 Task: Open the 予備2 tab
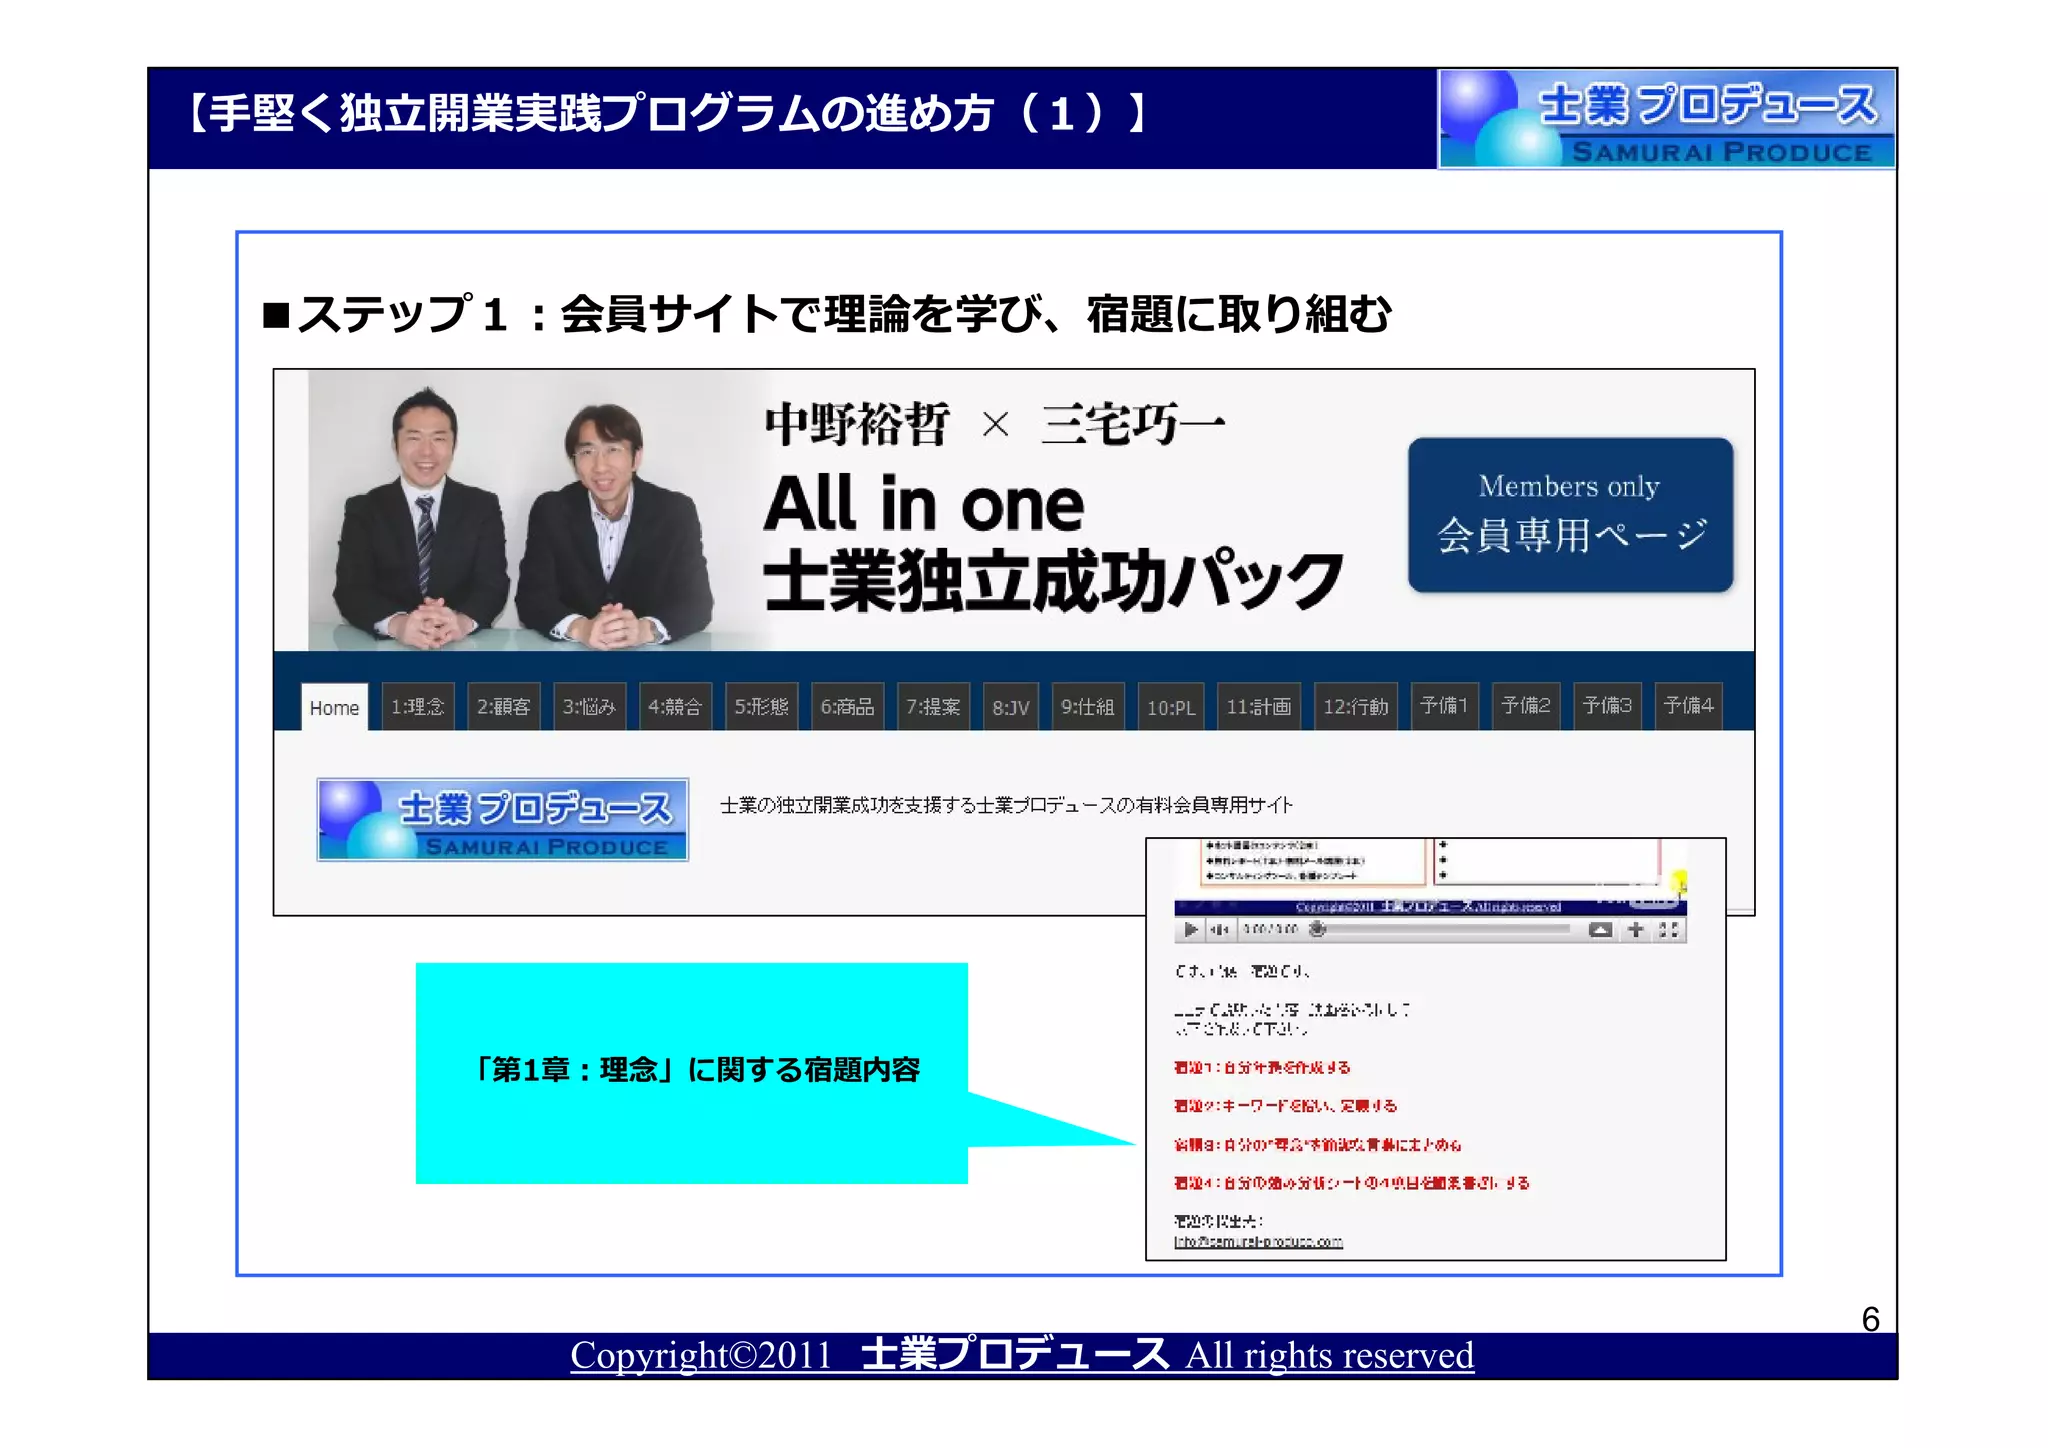(1526, 706)
